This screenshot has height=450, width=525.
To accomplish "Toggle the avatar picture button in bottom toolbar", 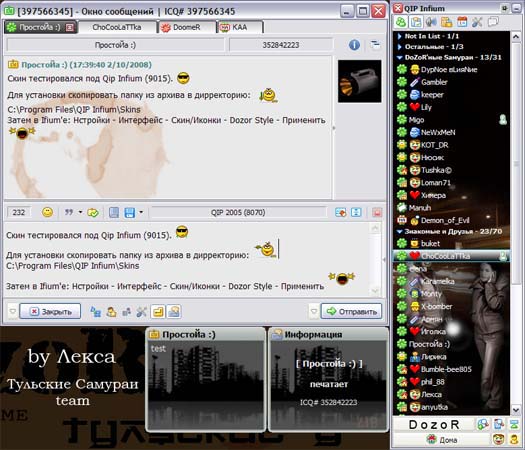I will tap(174, 312).
